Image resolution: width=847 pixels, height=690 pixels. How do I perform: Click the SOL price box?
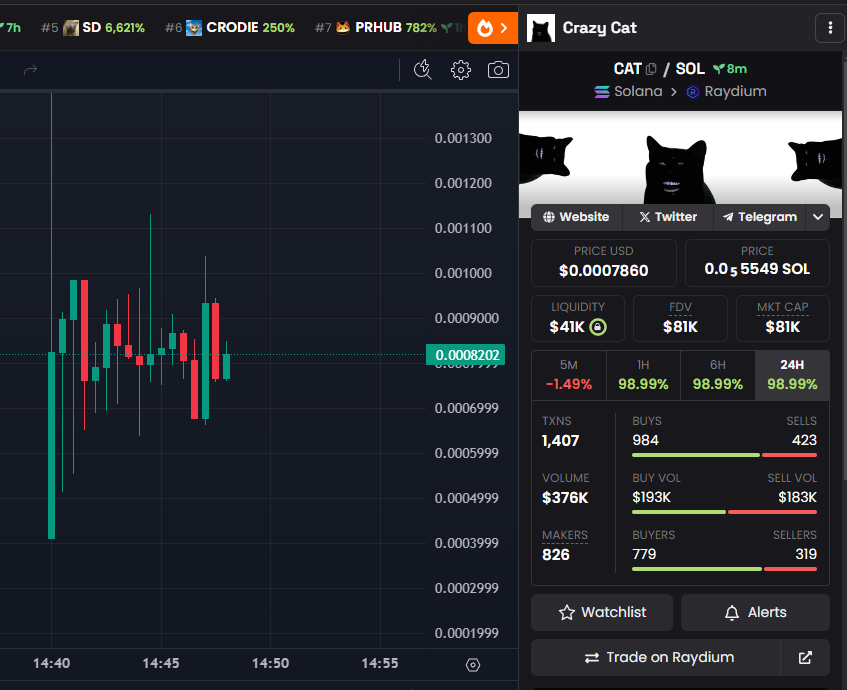[x=757, y=263]
